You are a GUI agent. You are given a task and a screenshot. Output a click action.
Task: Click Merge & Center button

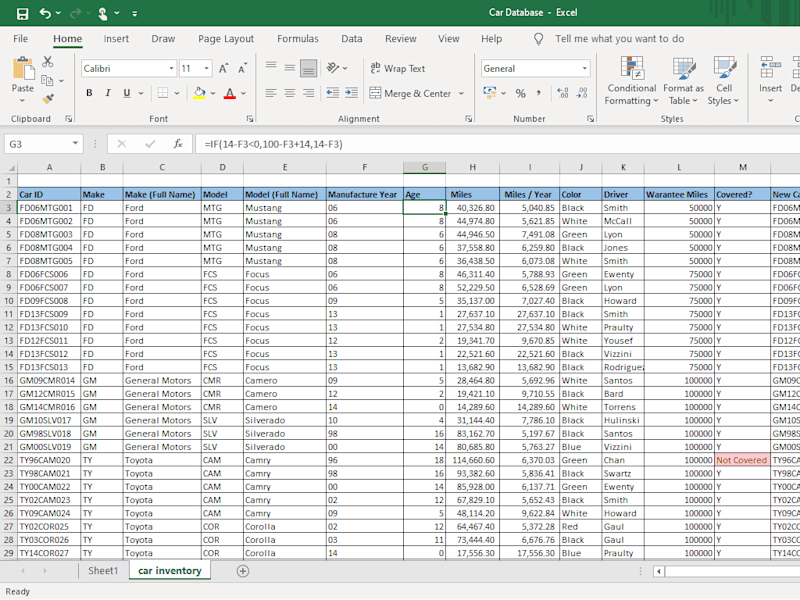click(411, 93)
